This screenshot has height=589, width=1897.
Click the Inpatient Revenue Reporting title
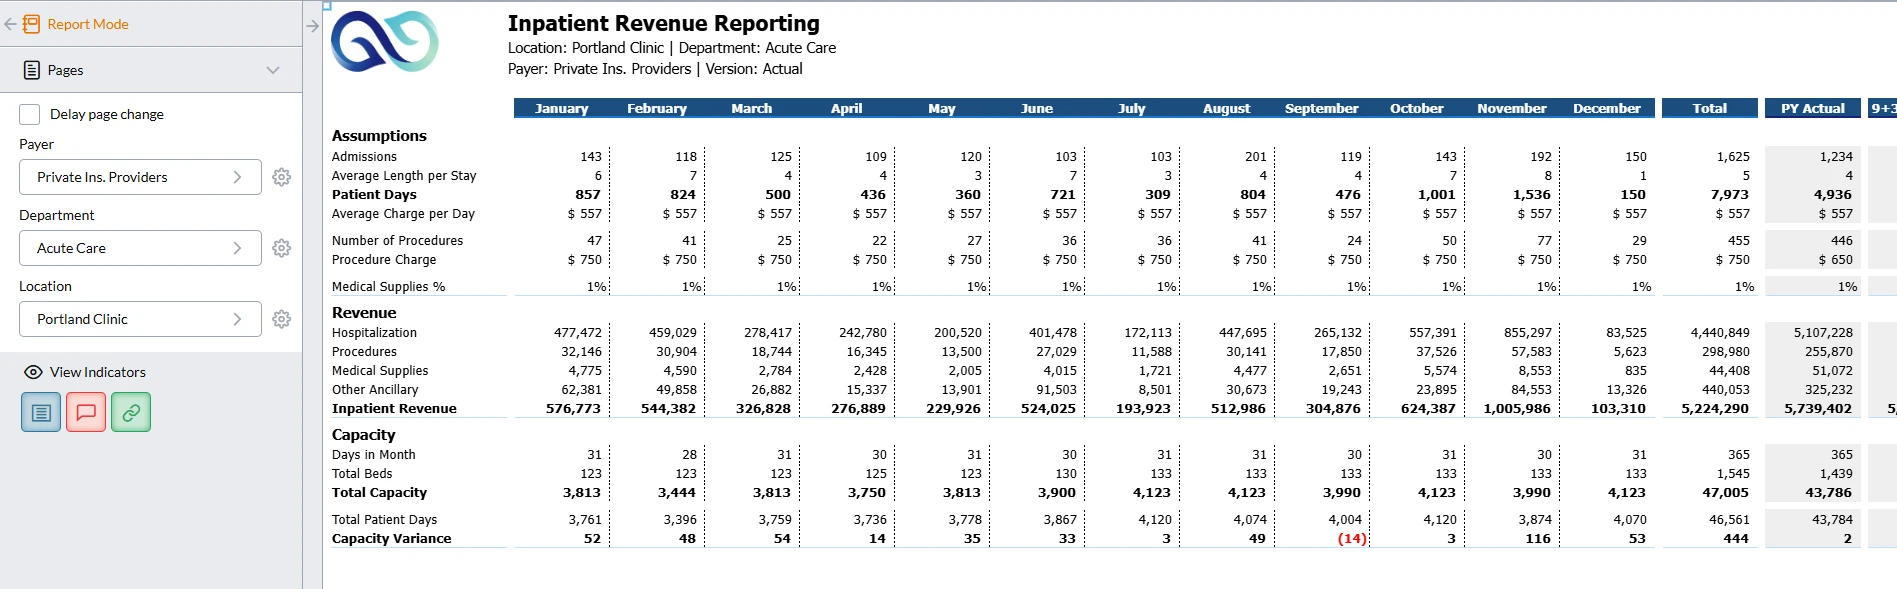click(x=663, y=23)
